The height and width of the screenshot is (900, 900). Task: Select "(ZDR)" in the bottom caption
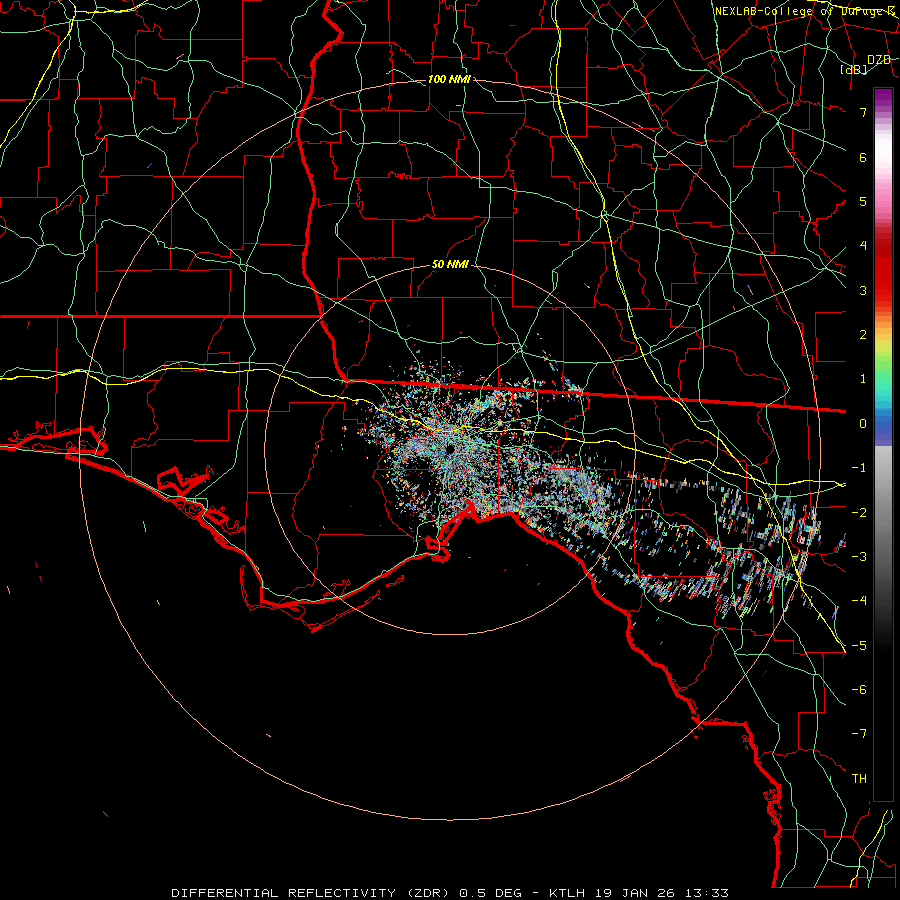coord(429,893)
